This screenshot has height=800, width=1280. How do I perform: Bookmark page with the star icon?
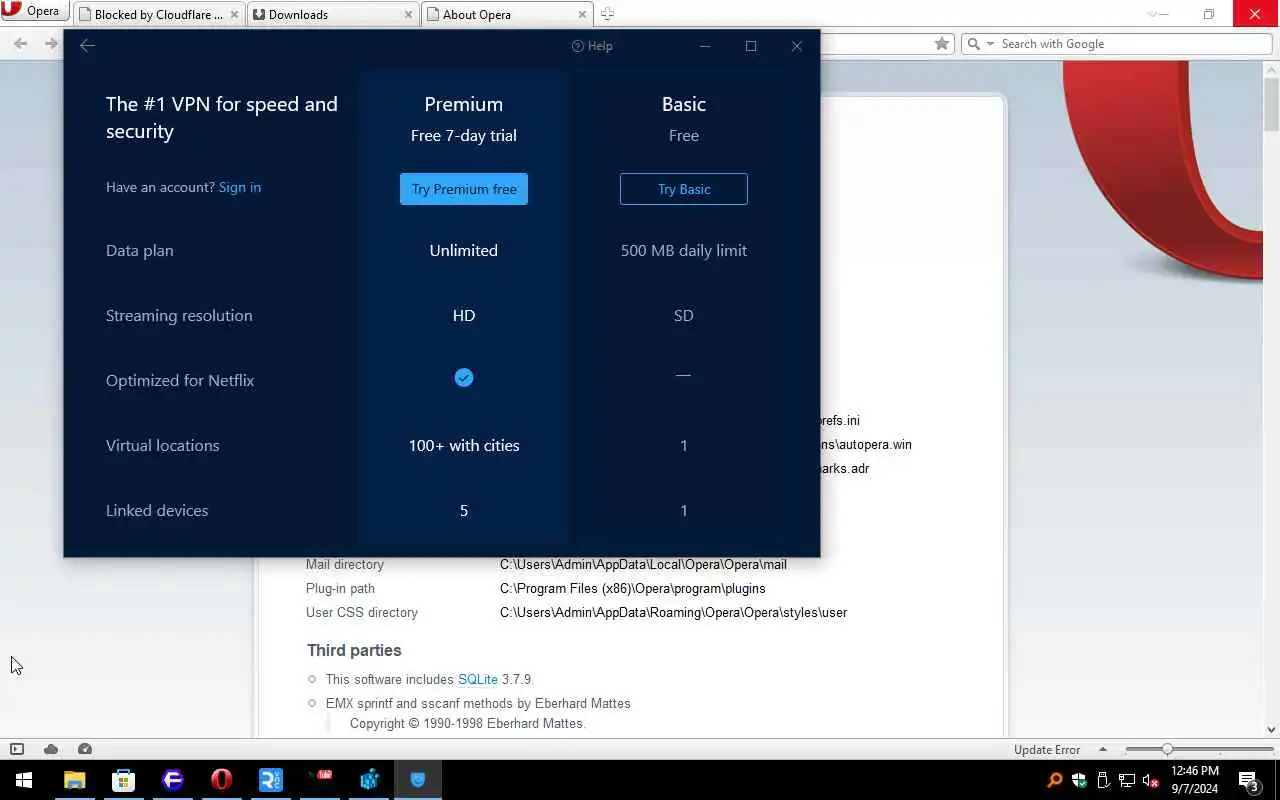click(x=941, y=44)
